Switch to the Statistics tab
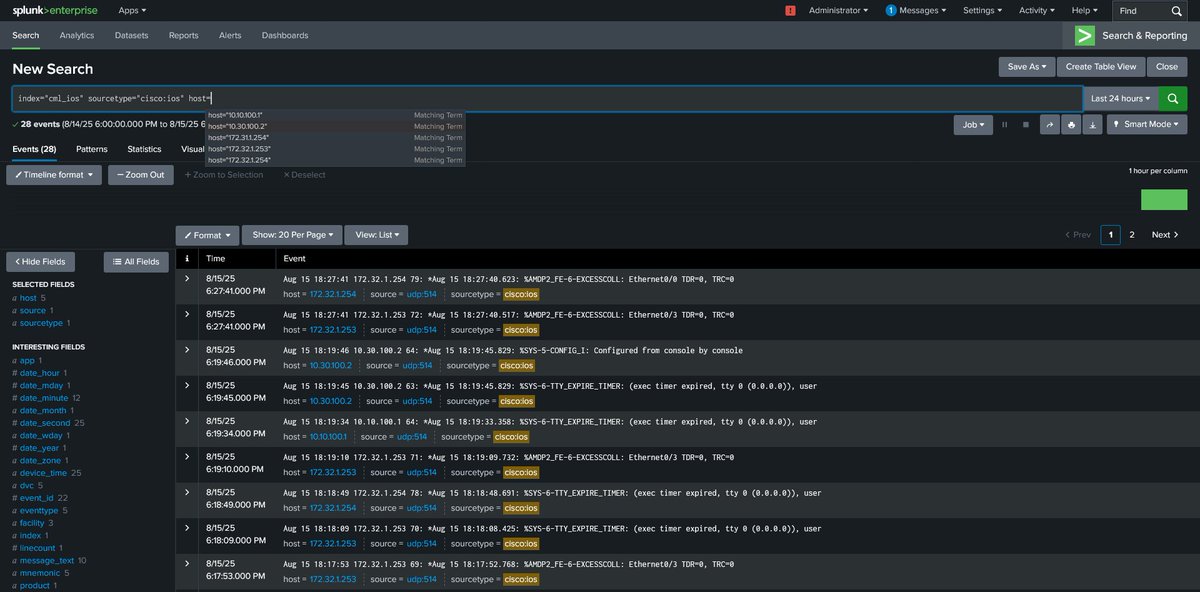Viewport: 1200px width, 592px height. pos(144,149)
